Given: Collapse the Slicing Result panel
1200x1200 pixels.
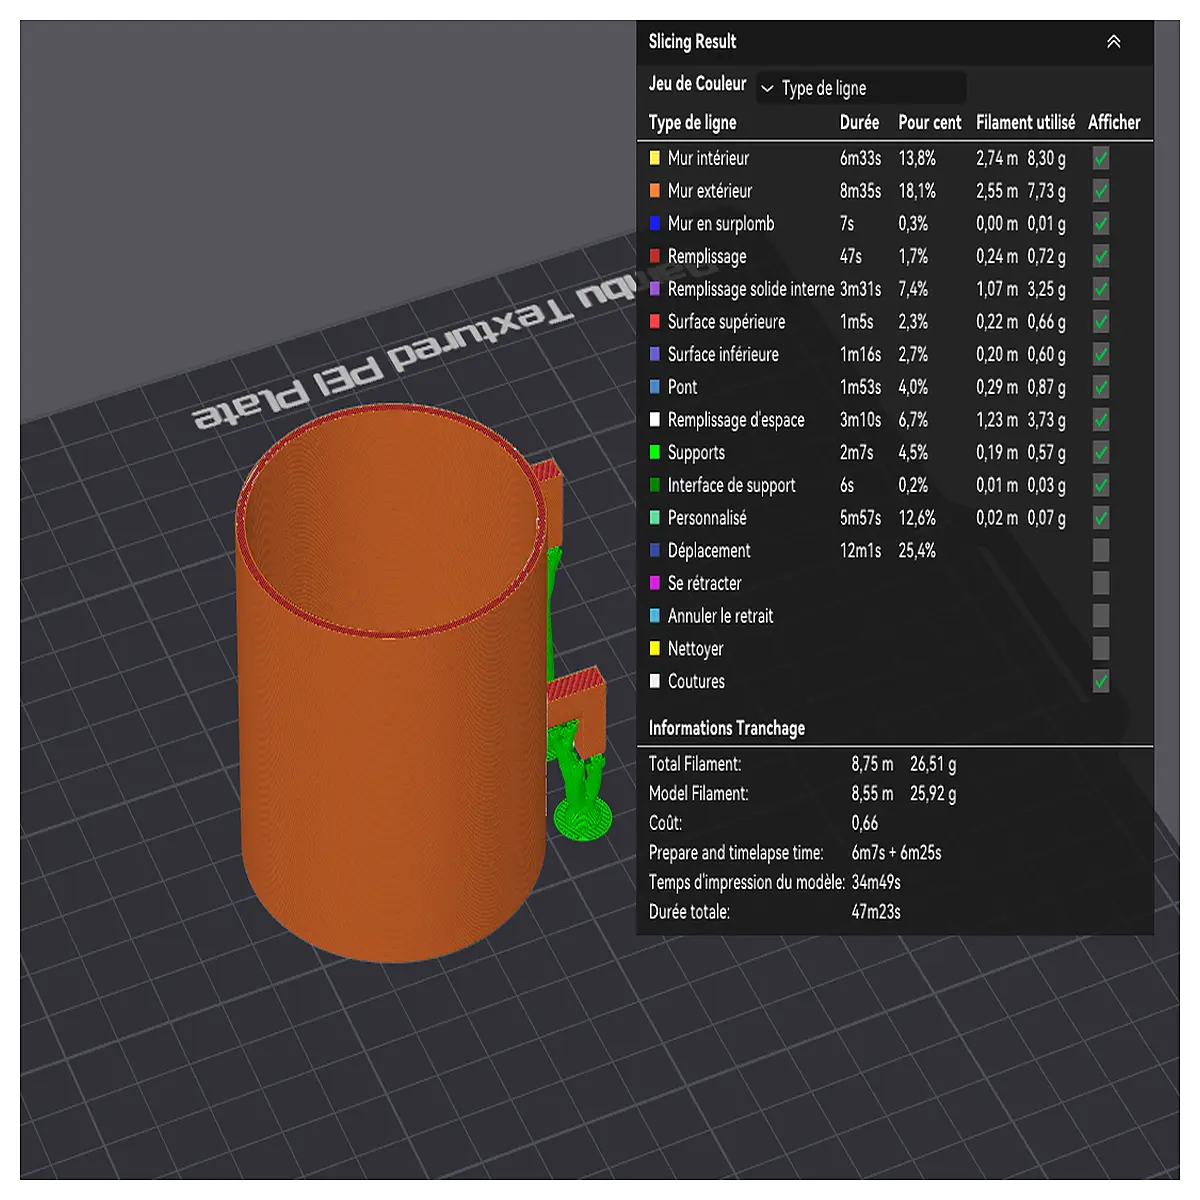Looking at the screenshot, I should pyautogui.click(x=1113, y=42).
